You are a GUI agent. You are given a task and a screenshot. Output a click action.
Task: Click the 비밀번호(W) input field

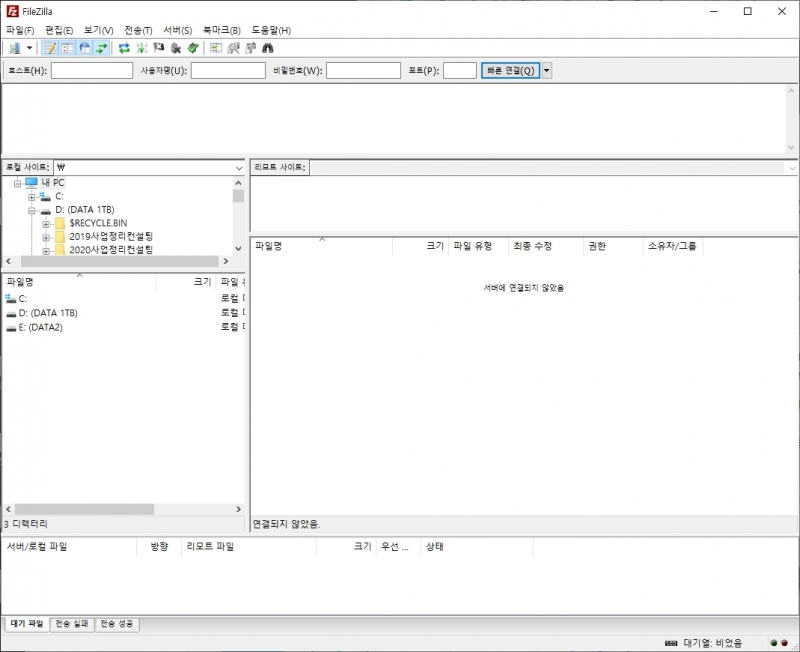point(363,70)
